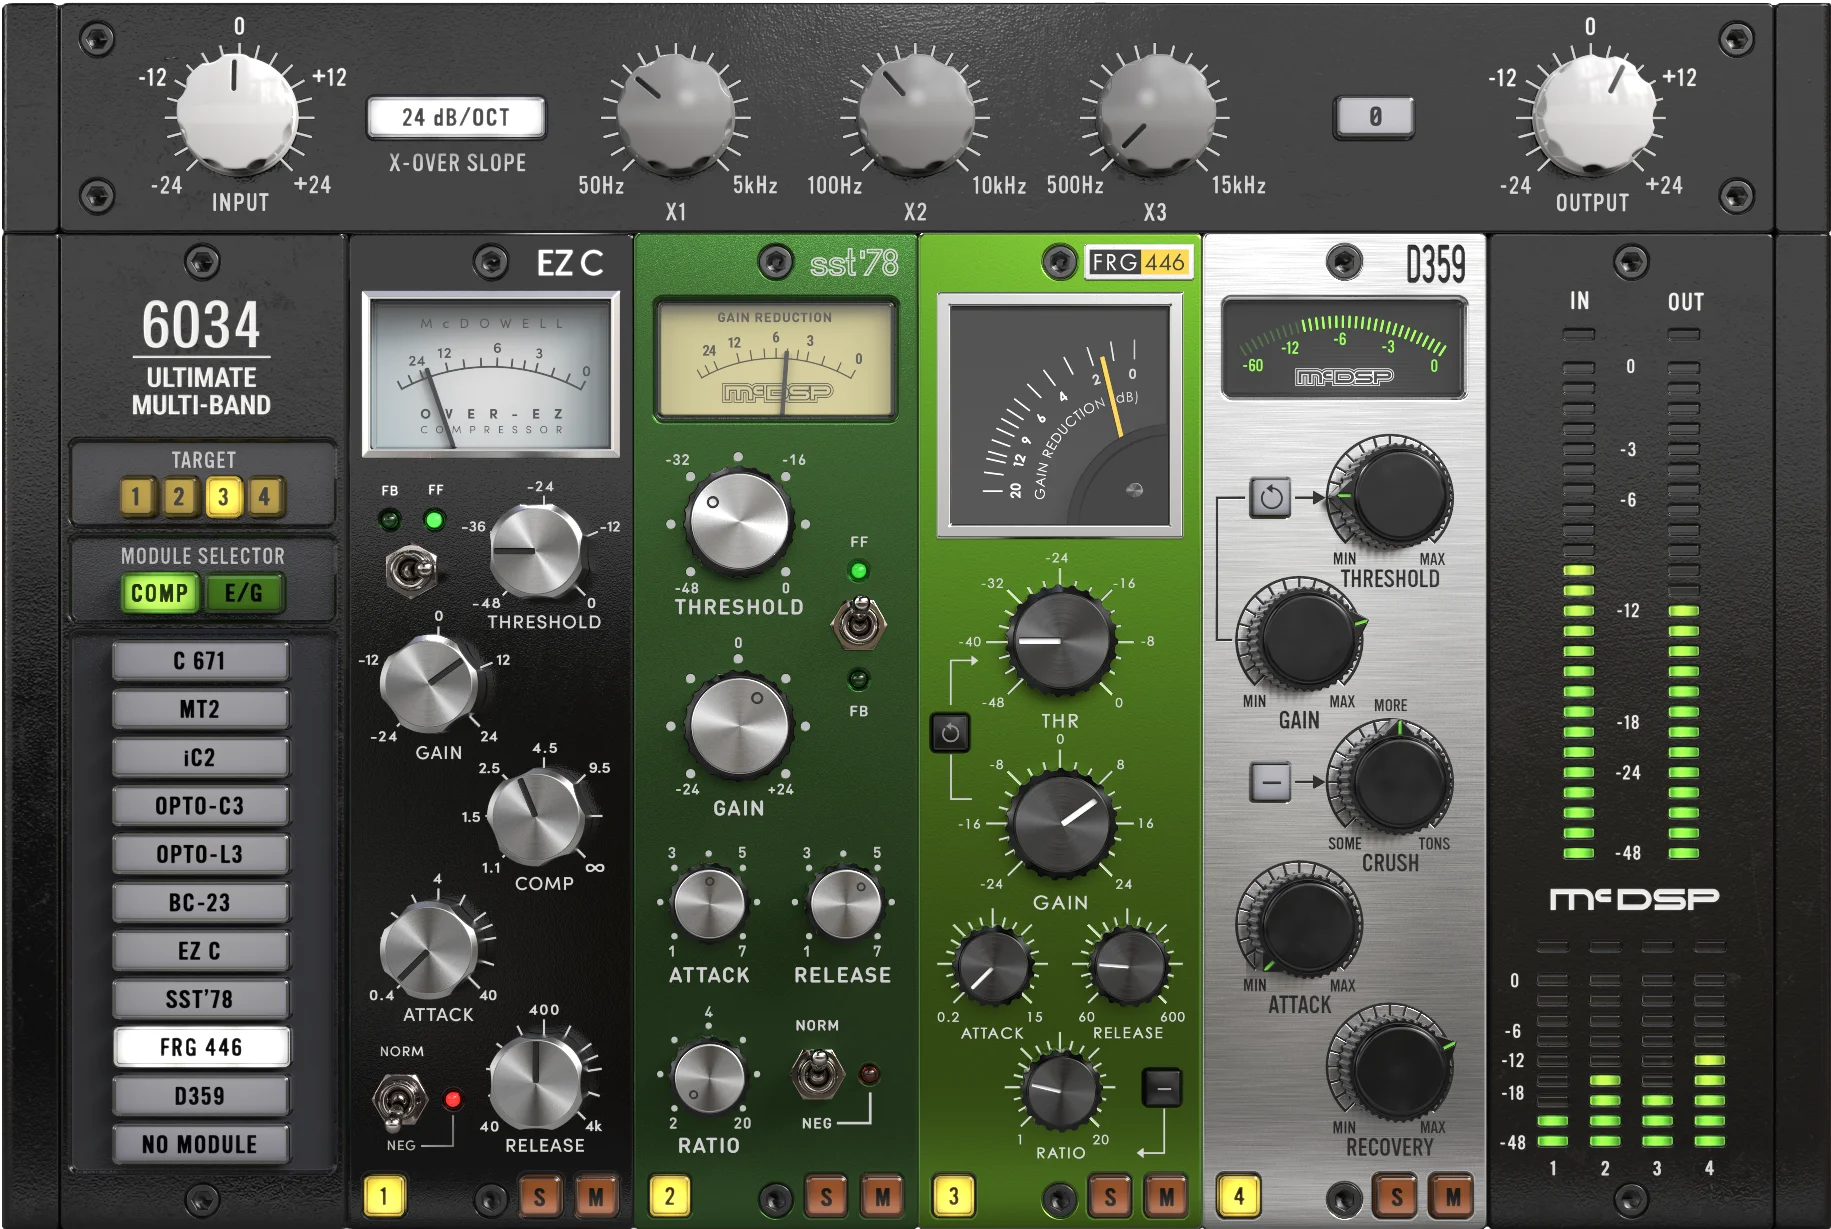Solo band 1 with S button
The width and height of the screenshot is (1831, 1229).
[540, 1196]
